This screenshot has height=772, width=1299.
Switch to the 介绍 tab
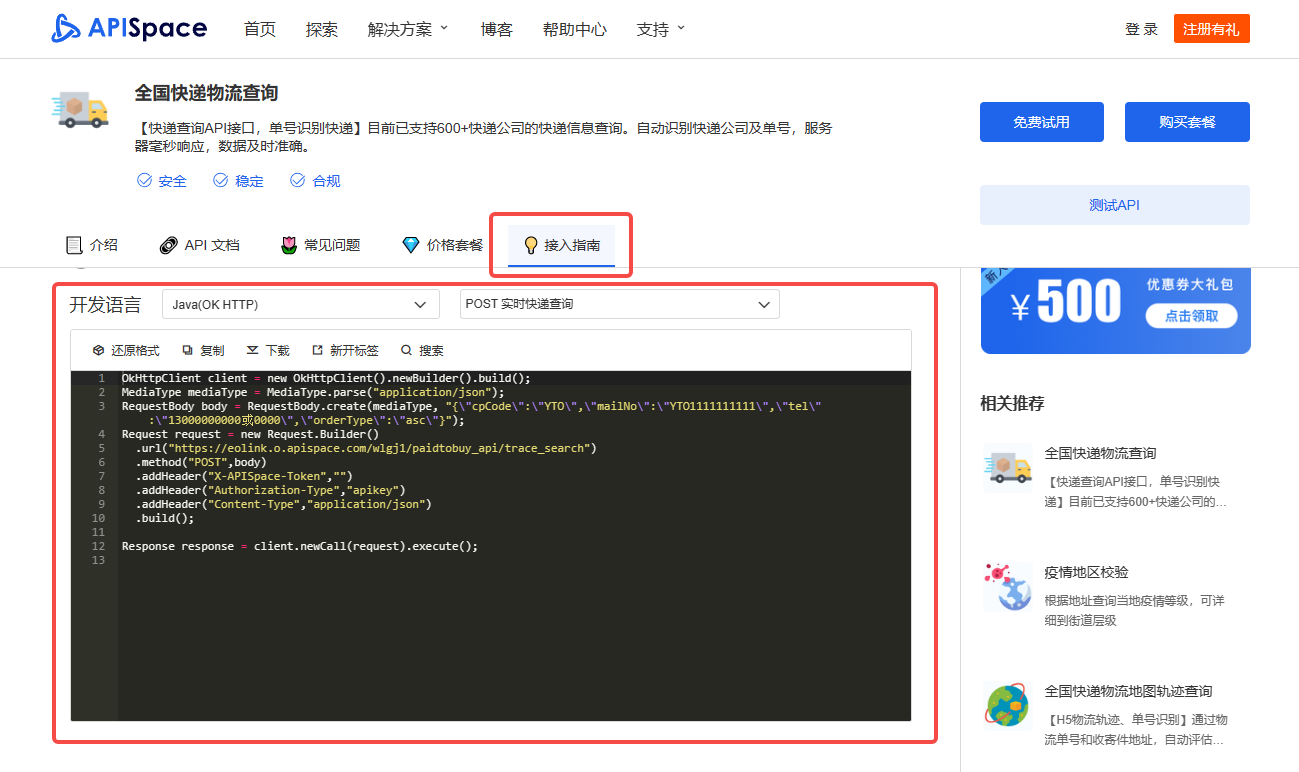[92, 245]
